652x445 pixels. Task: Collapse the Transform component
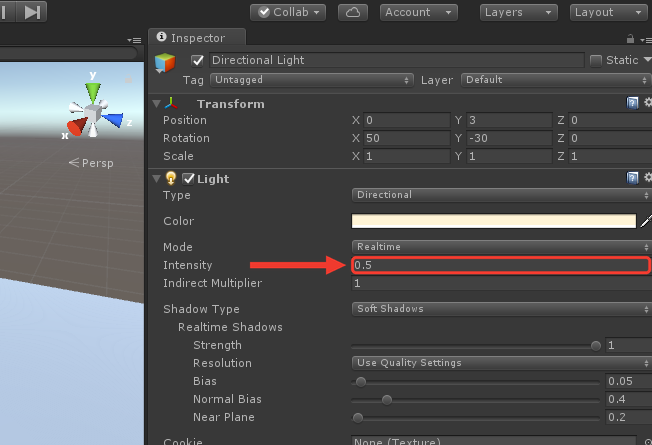(x=157, y=104)
